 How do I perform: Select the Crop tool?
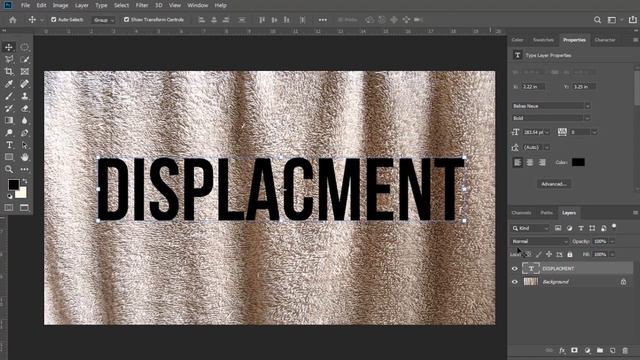coord(9,71)
